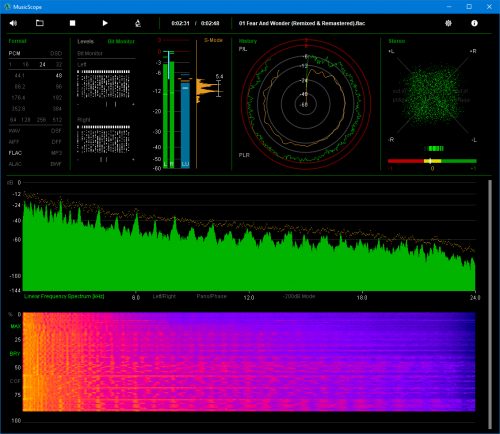Click the stereo correlation meter bar

[x=432, y=161]
